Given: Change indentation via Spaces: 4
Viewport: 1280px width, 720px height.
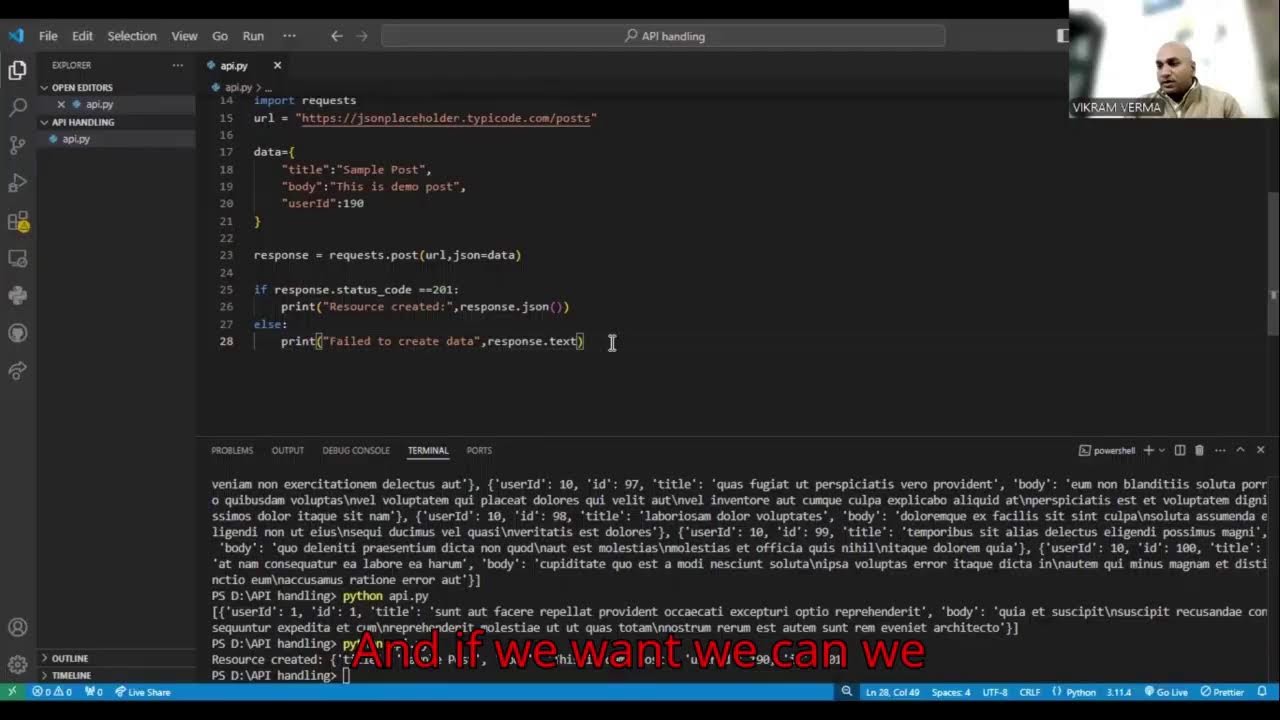Looking at the screenshot, I should pos(951,692).
